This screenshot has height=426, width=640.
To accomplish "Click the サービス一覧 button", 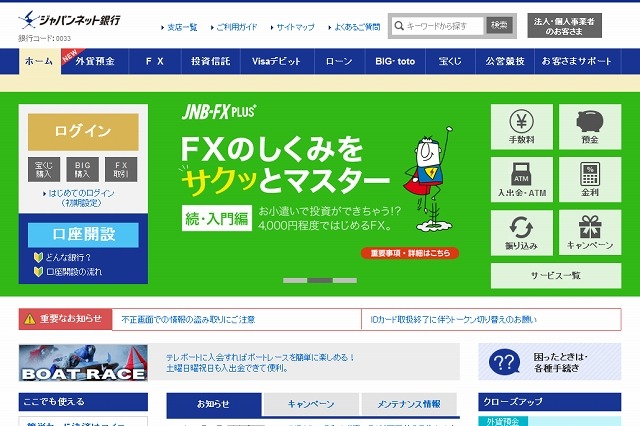I will (556, 275).
